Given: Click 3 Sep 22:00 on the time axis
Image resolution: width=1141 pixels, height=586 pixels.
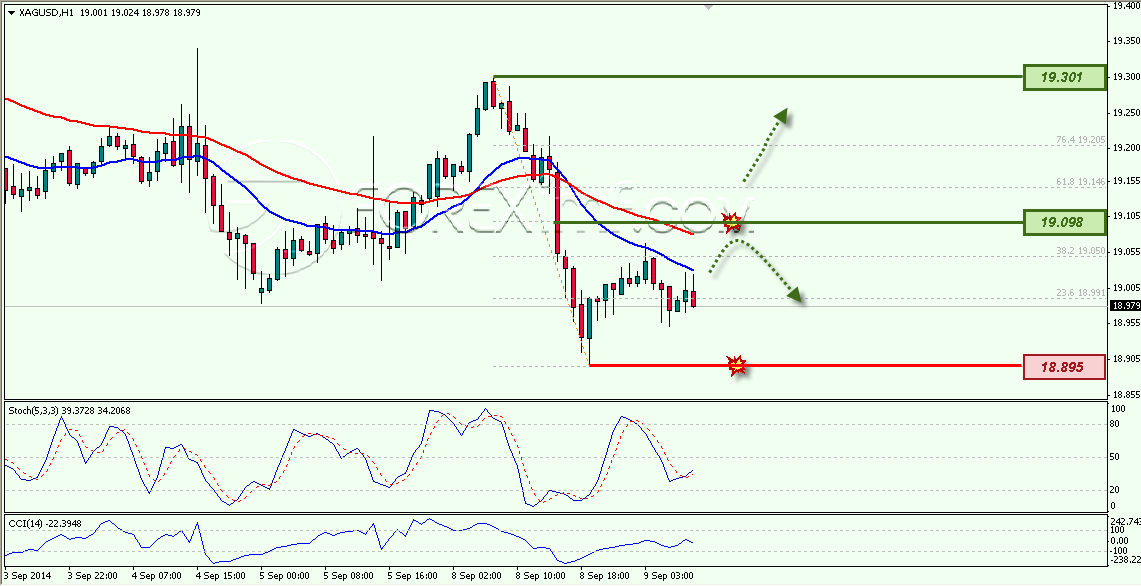Looking at the screenshot, I should 94,576.
